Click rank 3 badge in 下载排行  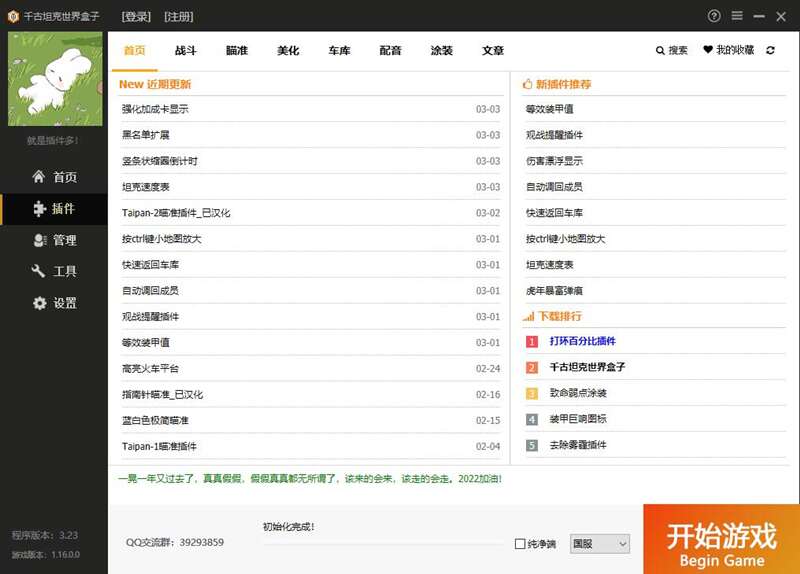(532, 393)
